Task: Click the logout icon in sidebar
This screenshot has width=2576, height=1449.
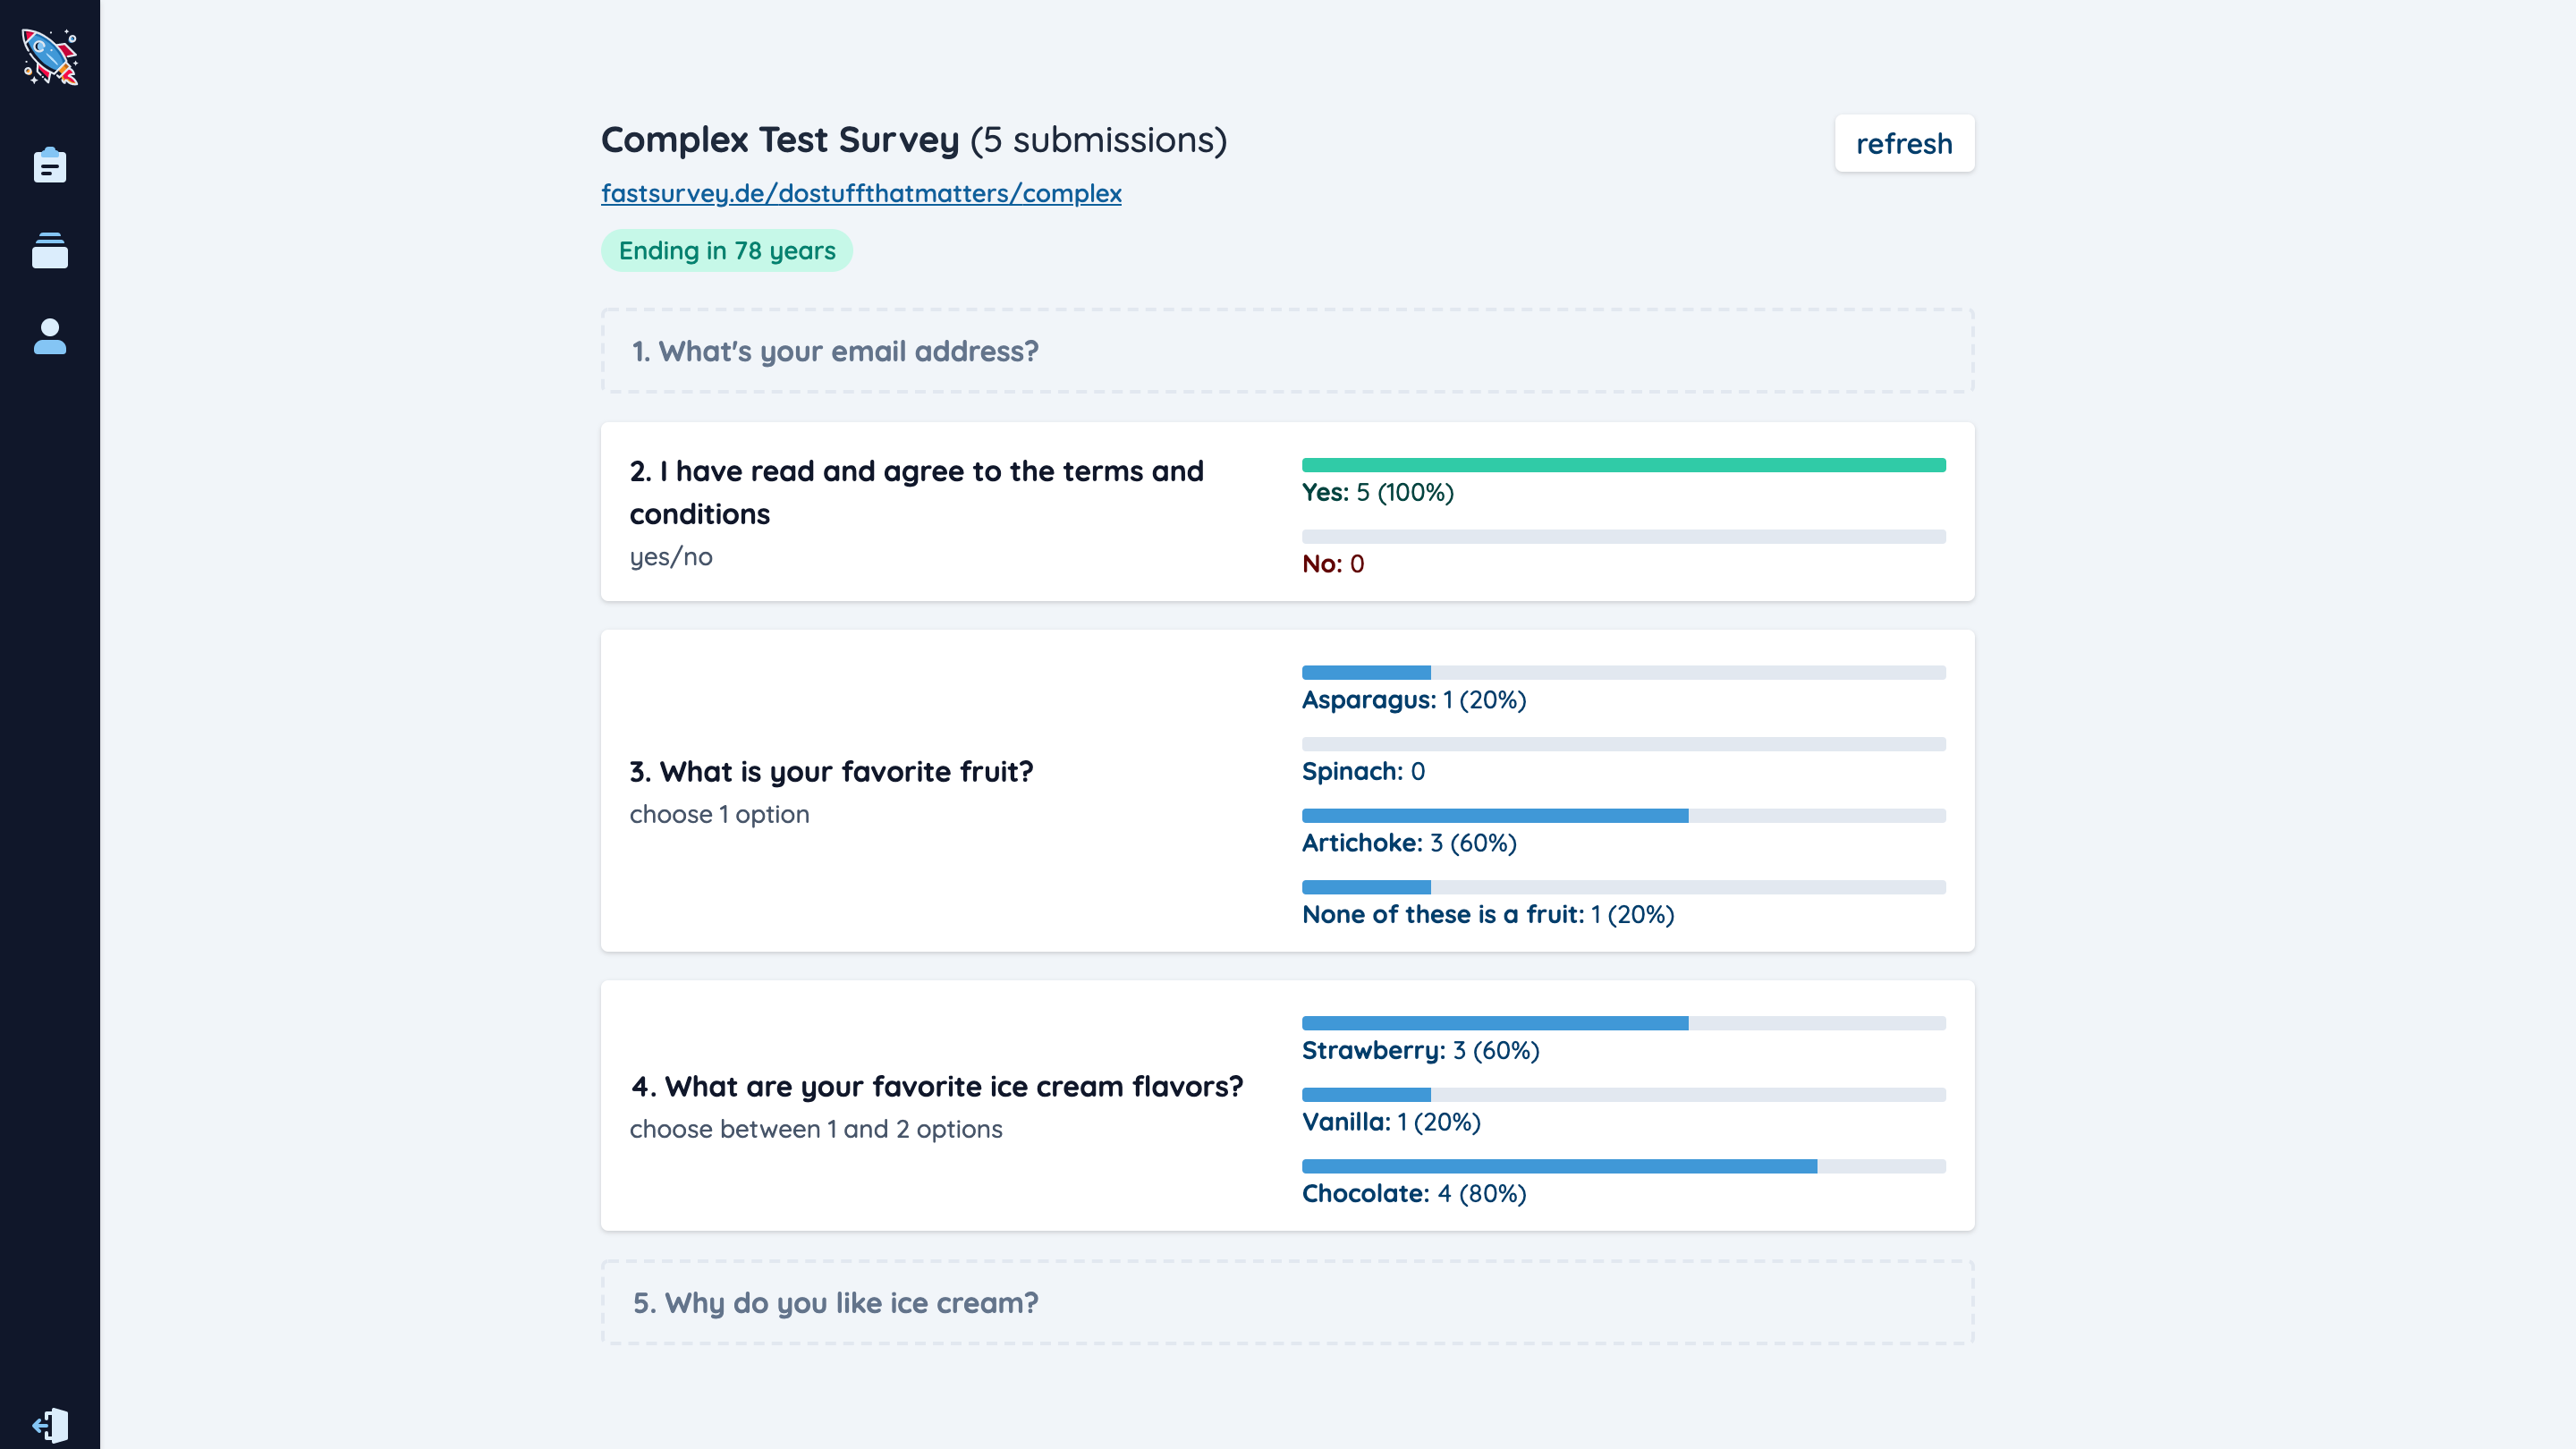Action: tap(50, 1425)
